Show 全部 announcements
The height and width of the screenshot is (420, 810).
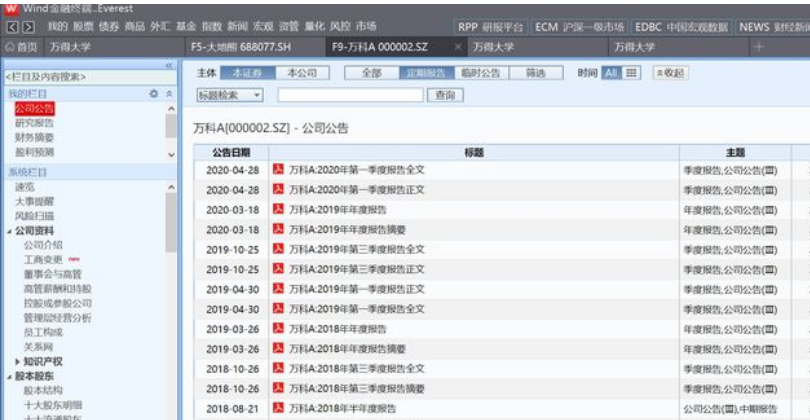372,73
